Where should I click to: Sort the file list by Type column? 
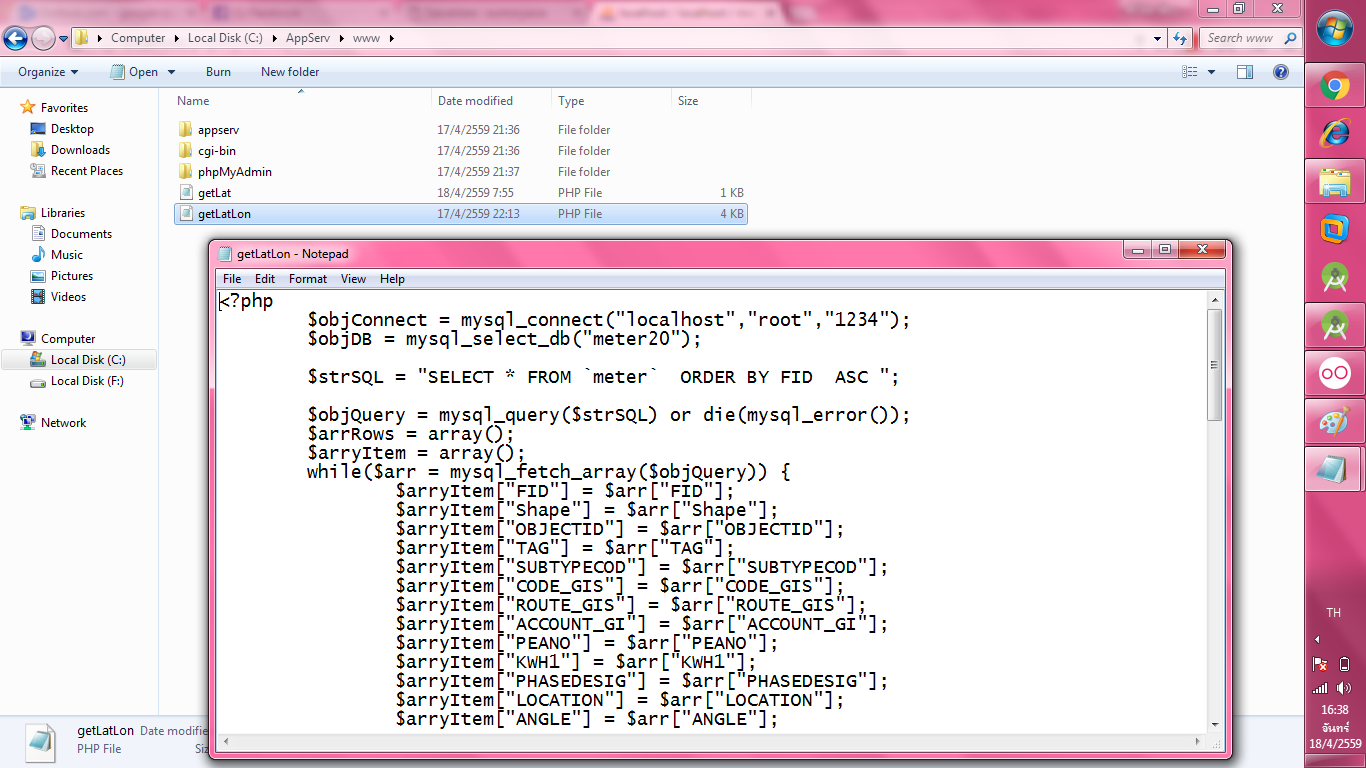click(x=611, y=101)
